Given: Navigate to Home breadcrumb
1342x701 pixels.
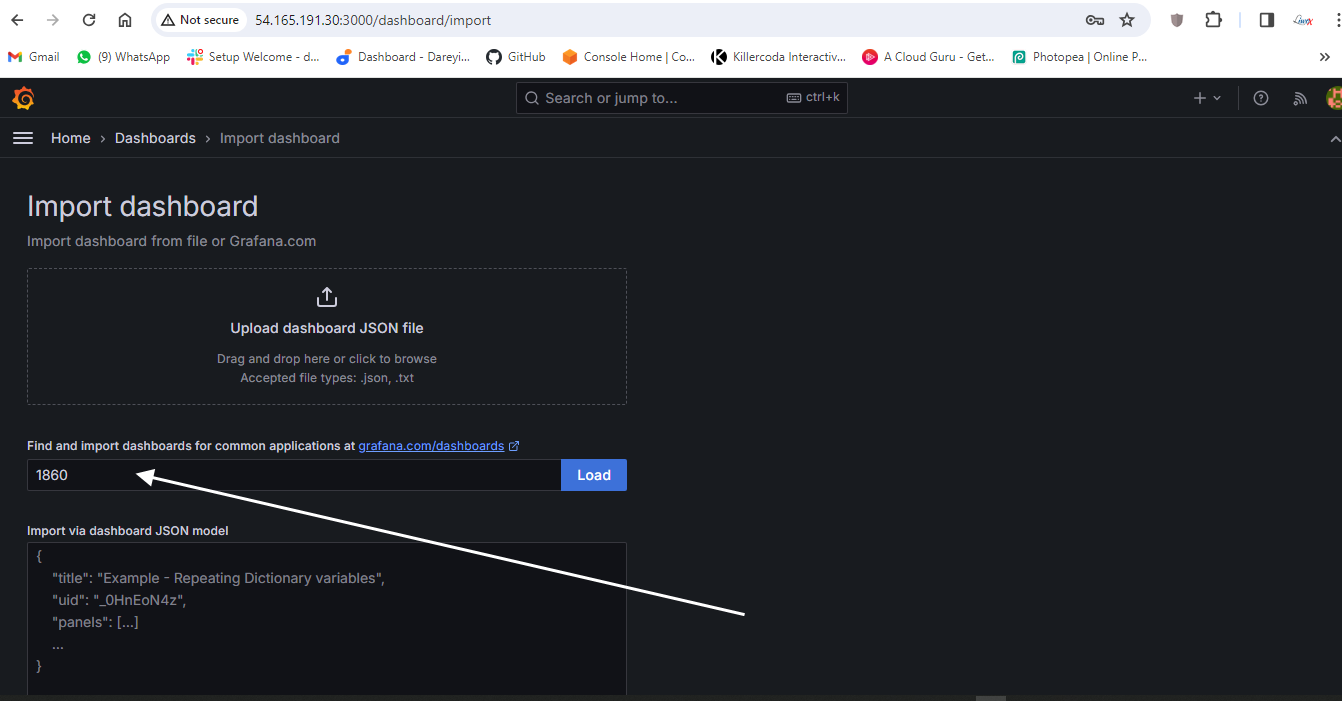Looking at the screenshot, I should pos(71,138).
